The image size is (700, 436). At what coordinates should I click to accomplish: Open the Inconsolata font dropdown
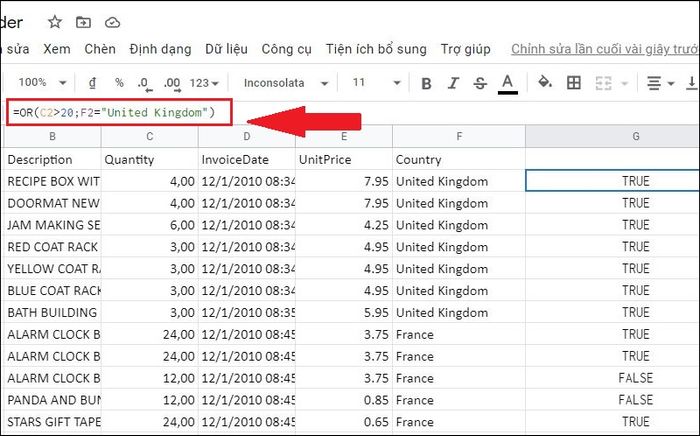(x=286, y=83)
